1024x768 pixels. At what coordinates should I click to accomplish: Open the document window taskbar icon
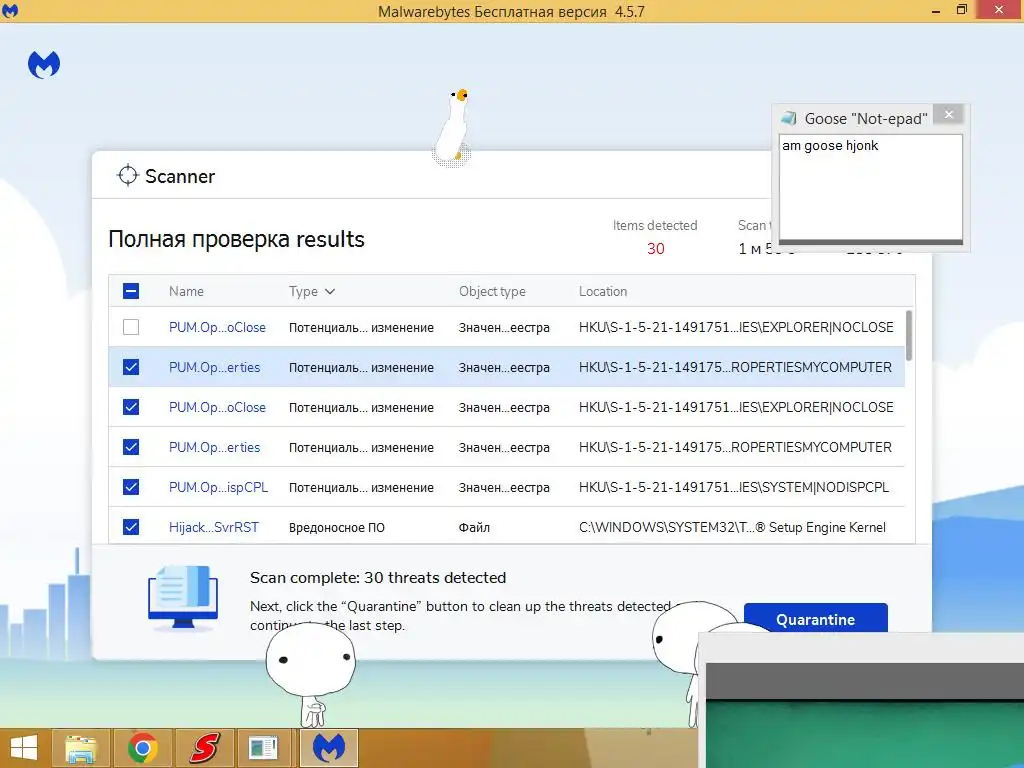[x=264, y=748]
